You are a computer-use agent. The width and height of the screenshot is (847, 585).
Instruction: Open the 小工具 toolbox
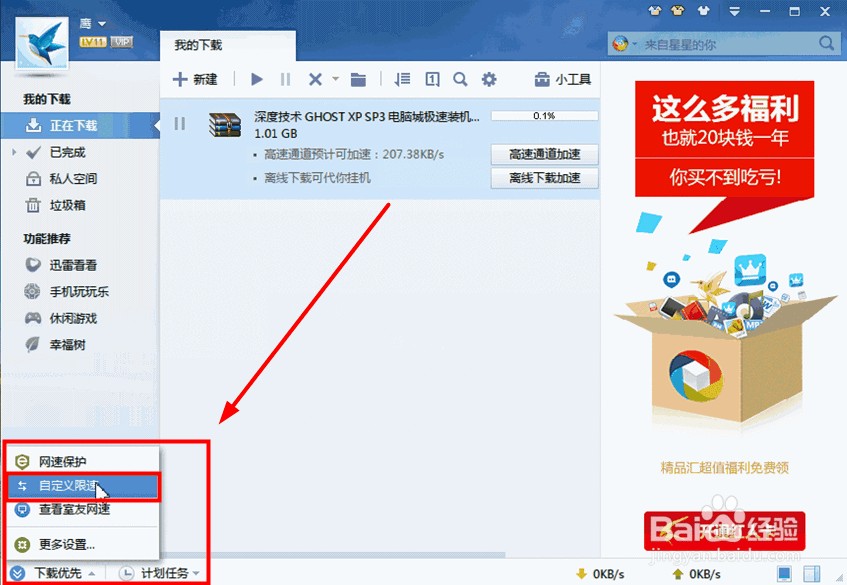pyautogui.click(x=562, y=80)
